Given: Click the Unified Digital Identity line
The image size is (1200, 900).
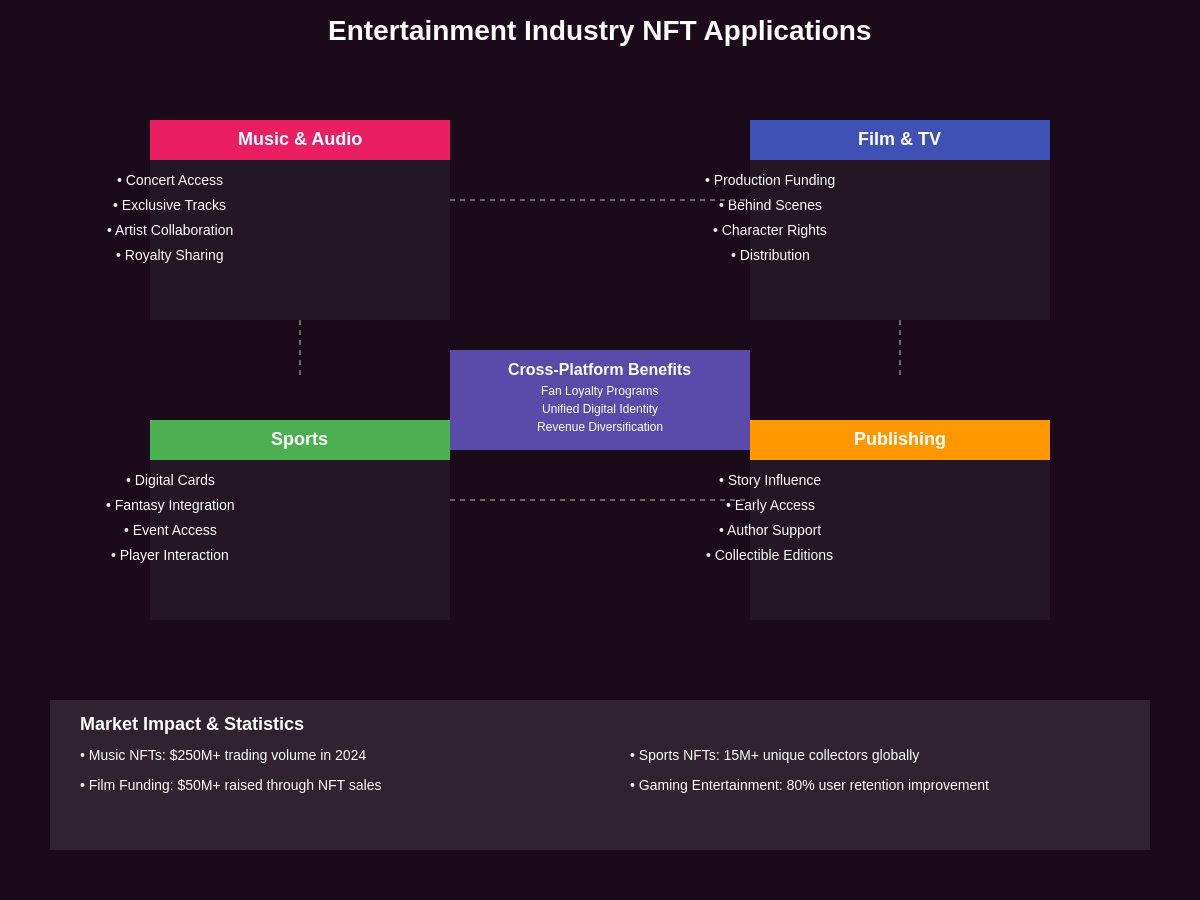Looking at the screenshot, I should pyautogui.click(x=600, y=409).
